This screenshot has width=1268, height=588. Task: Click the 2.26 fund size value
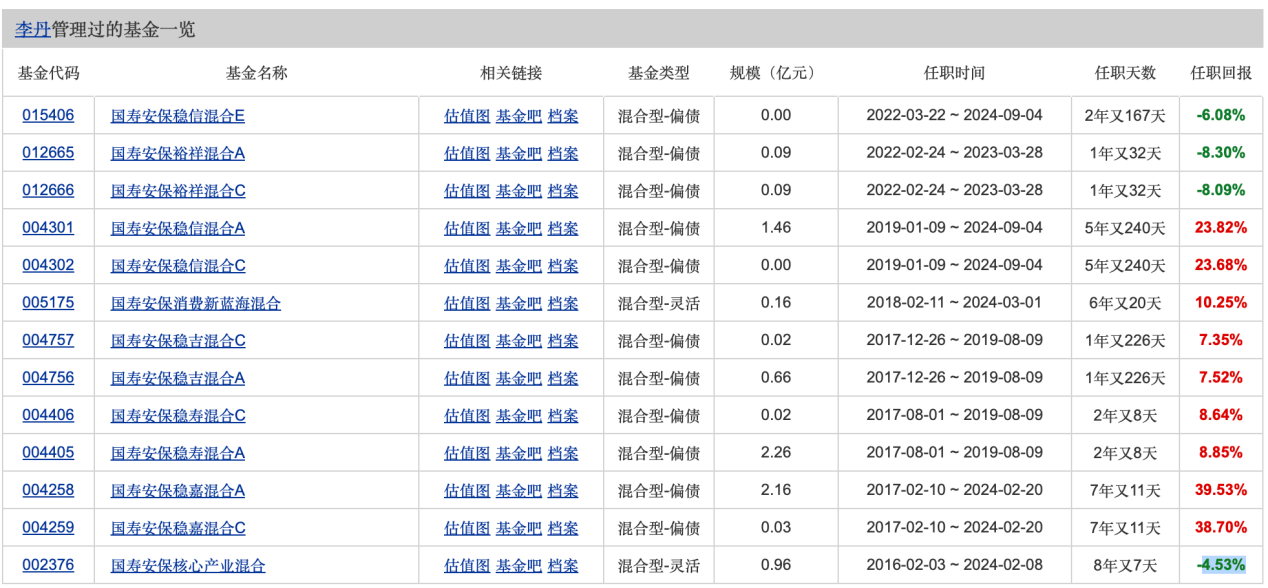pos(776,453)
